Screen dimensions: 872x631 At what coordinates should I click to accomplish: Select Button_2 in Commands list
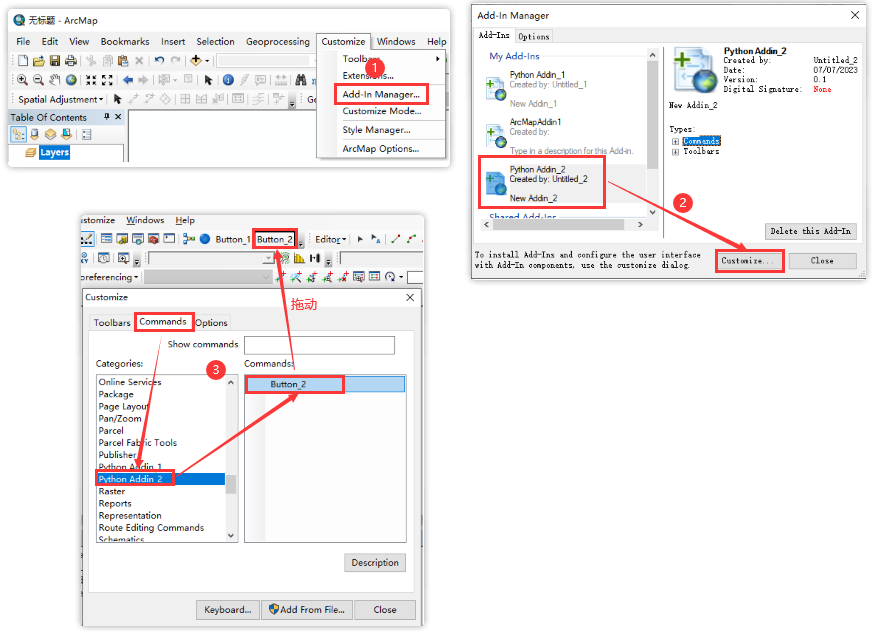click(x=325, y=384)
